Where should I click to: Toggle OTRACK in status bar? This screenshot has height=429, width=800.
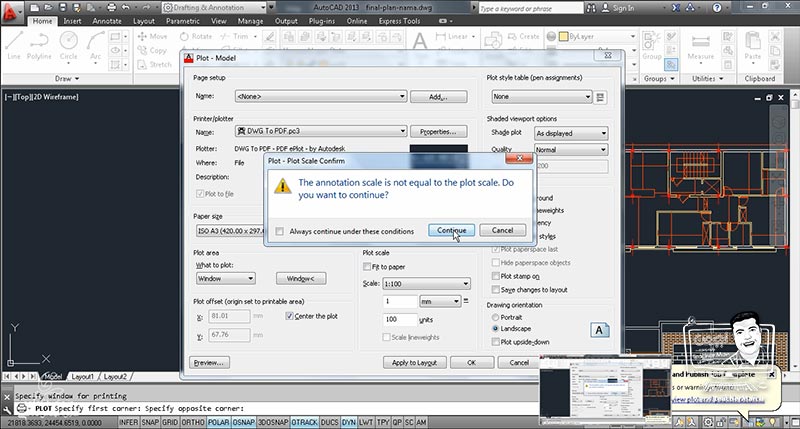[x=305, y=422]
